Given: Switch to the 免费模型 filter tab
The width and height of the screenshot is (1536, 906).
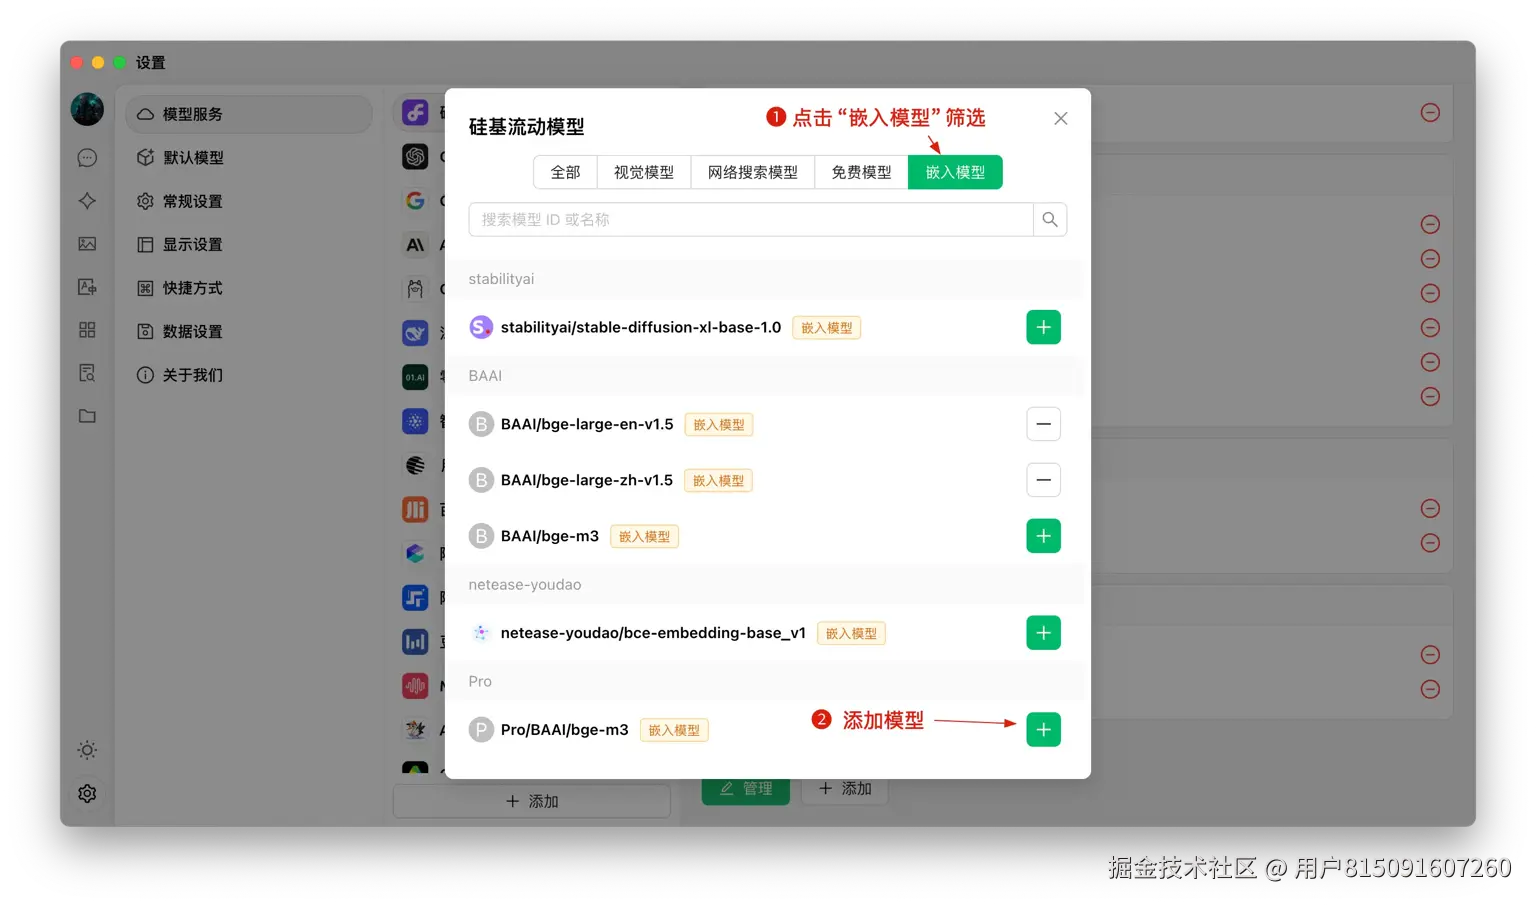Looking at the screenshot, I should click(x=861, y=172).
